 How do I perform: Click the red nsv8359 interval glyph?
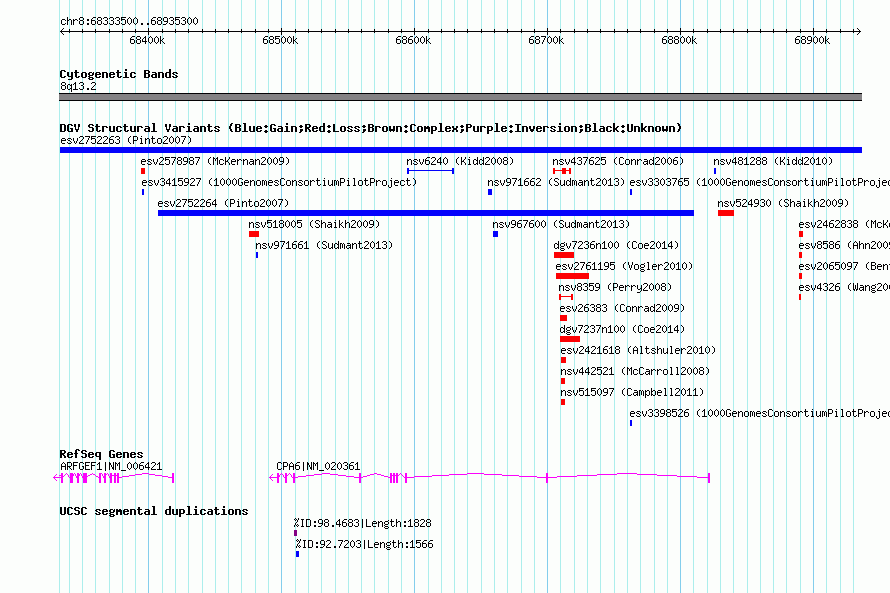point(566,297)
